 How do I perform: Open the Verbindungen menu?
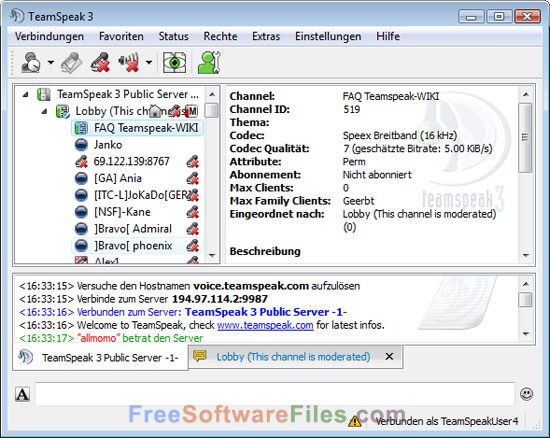49,36
